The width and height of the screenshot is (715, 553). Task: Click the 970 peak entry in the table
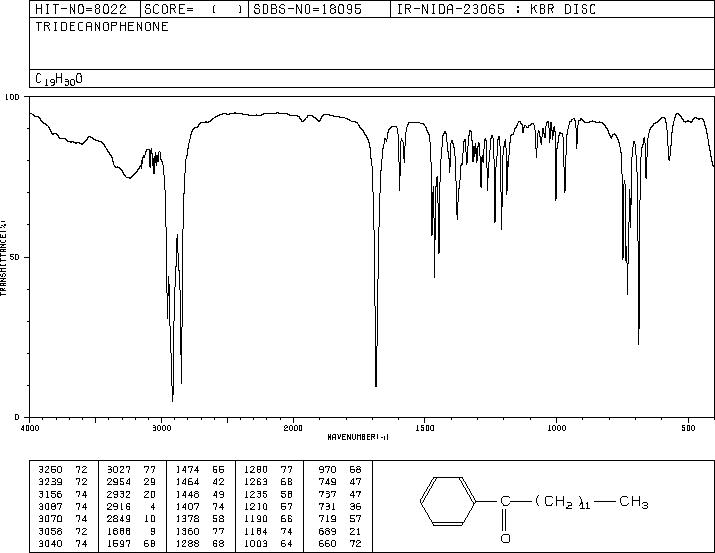[x=340, y=470]
